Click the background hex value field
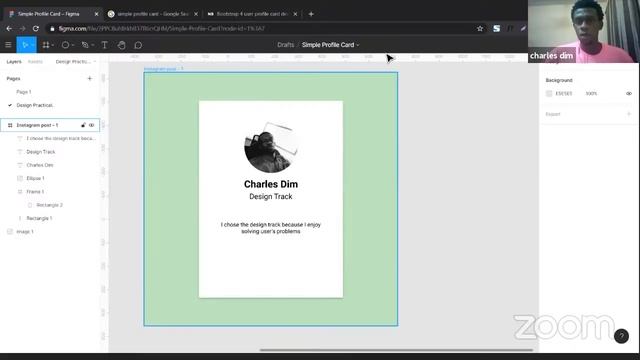Viewport: 640px width, 360px height. click(x=564, y=93)
